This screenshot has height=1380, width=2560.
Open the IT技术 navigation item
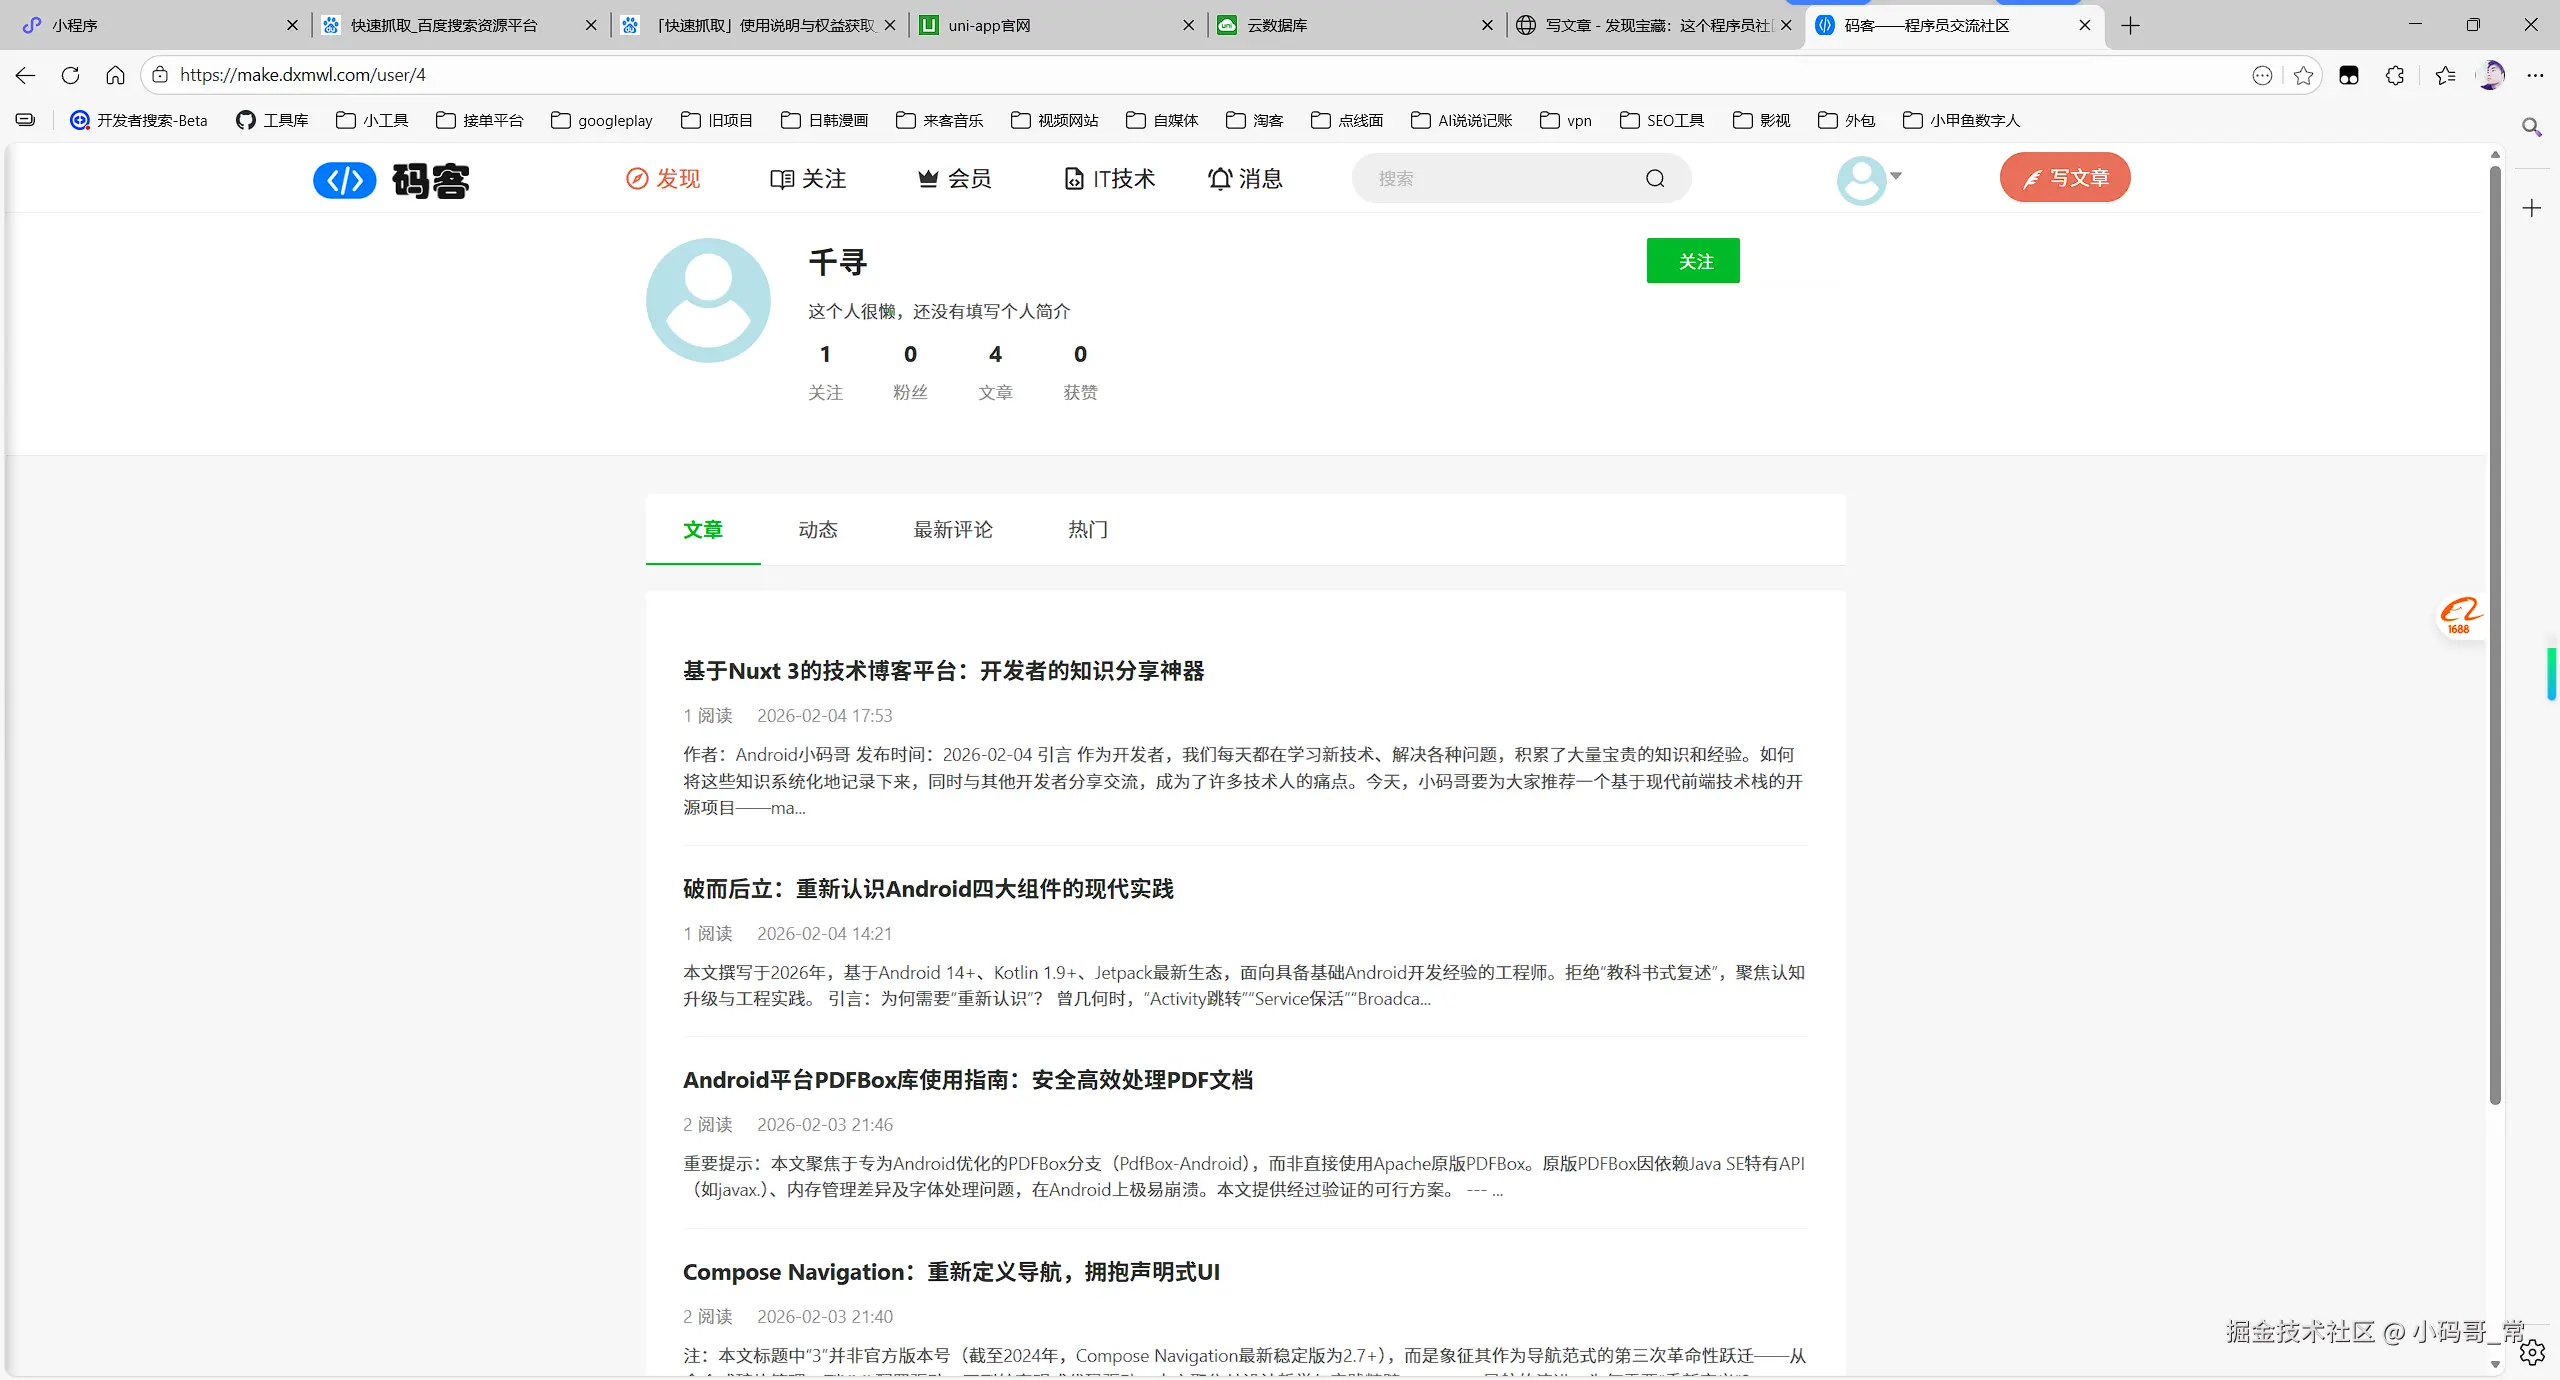pos(1109,178)
